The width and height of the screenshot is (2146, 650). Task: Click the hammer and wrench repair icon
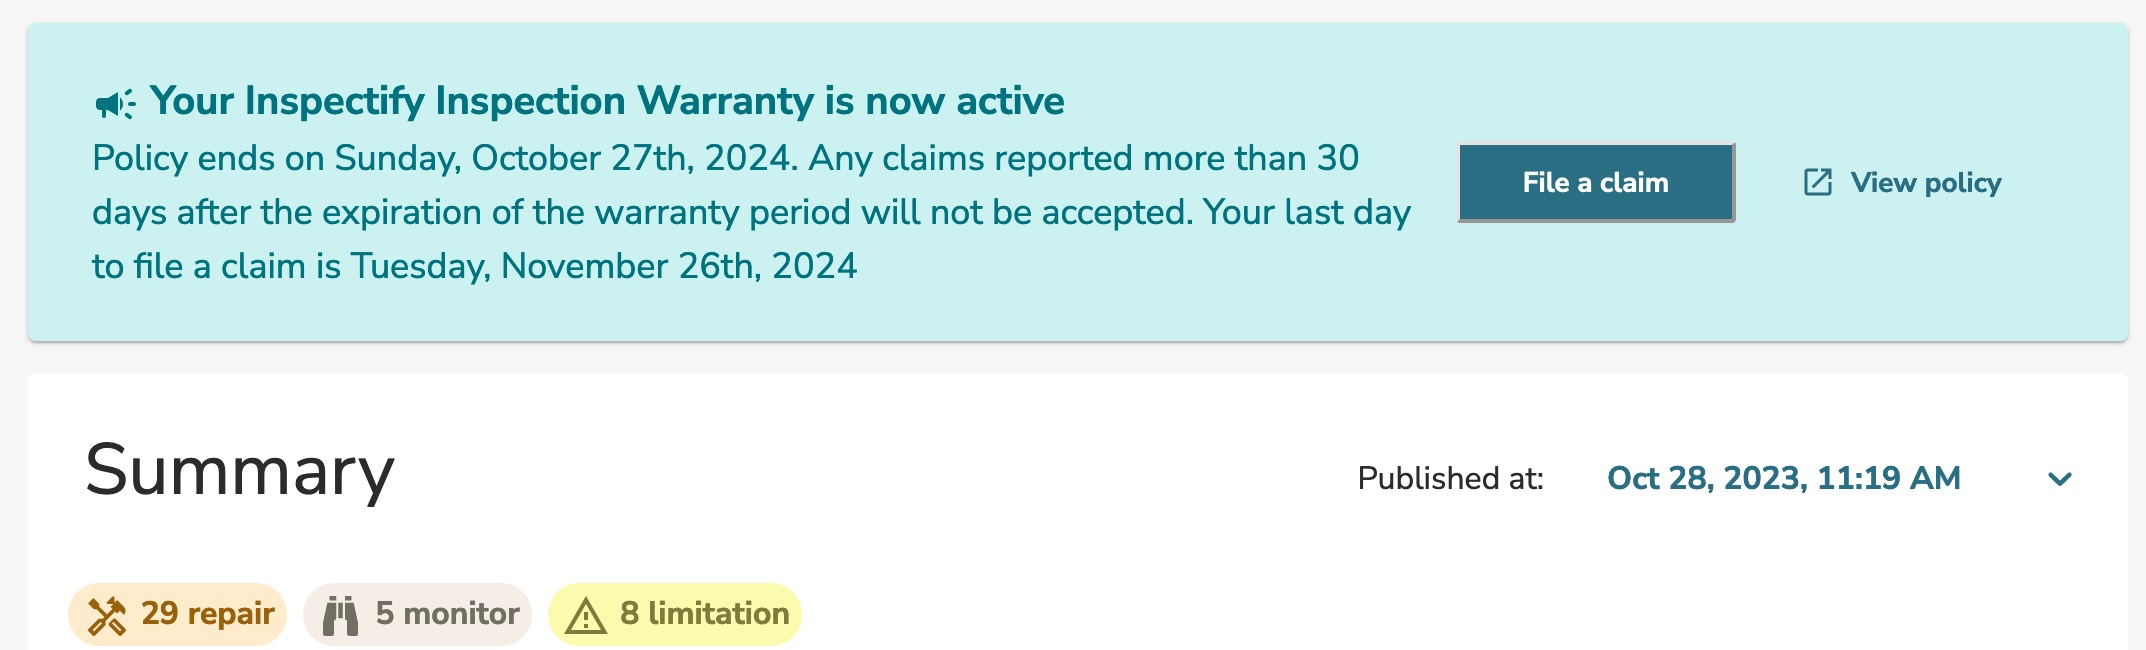pos(107,615)
